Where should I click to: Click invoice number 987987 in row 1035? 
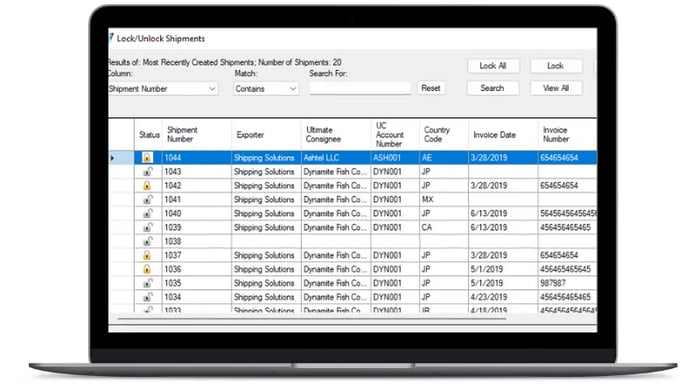coord(567,283)
